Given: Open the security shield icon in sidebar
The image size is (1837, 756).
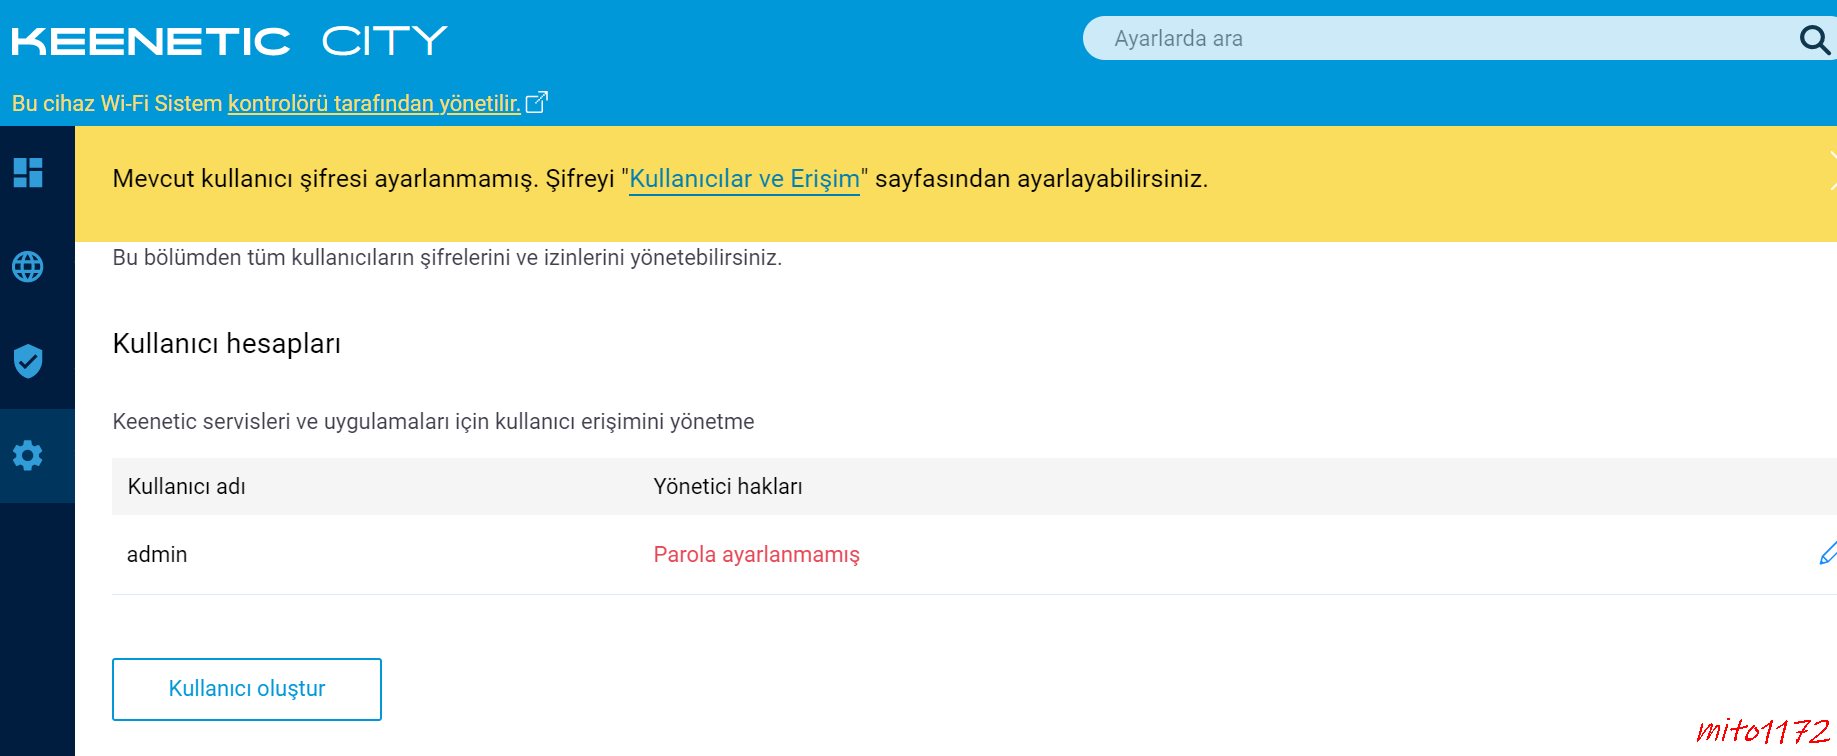Looking at the screenshot, I should [28, 361].
